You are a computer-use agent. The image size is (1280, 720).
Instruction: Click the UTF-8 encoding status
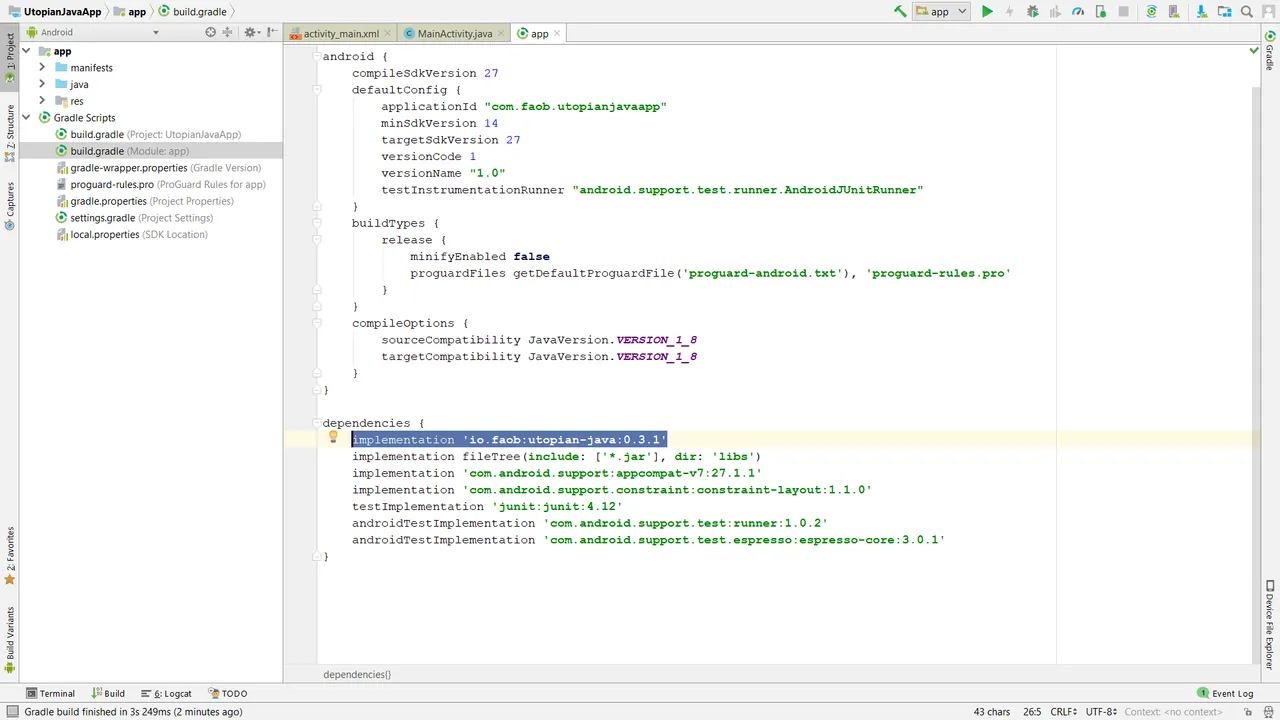[x=1101, y=712]
